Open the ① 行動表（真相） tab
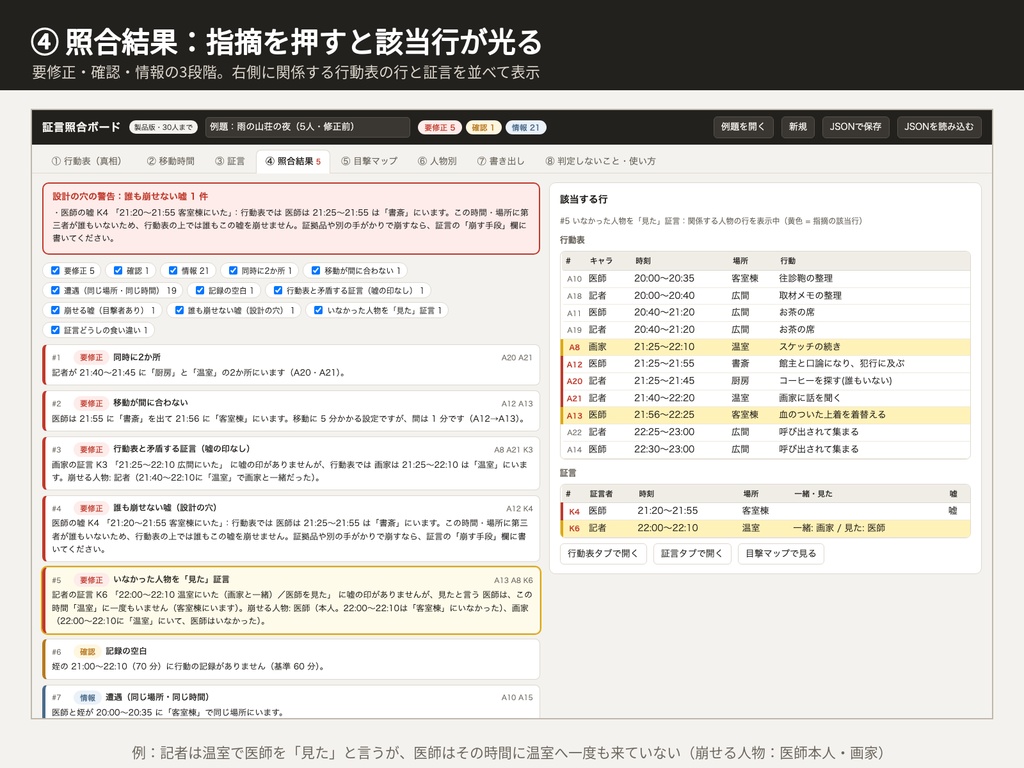 (86, 161)
